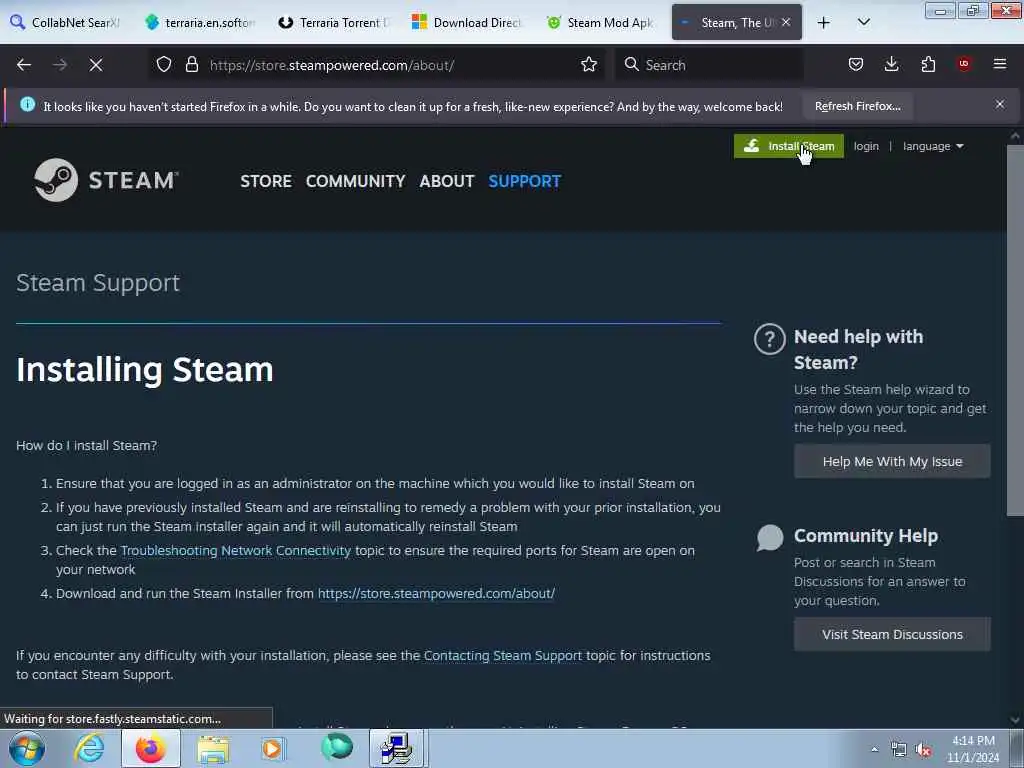Open the Windows Start button
The image size is (1024, 768).
point(26,748)
